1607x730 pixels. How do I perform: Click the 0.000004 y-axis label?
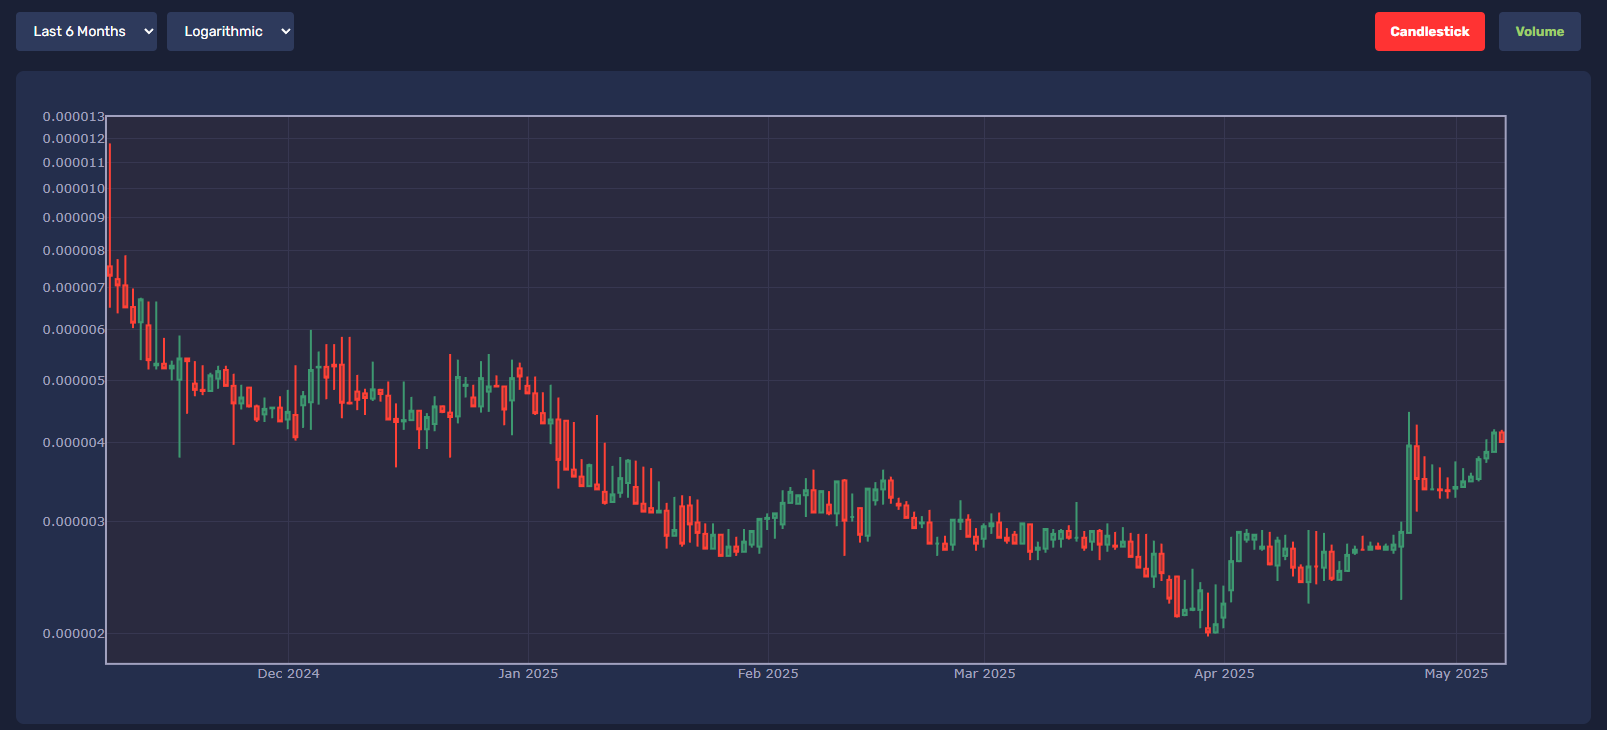(73, 443)
